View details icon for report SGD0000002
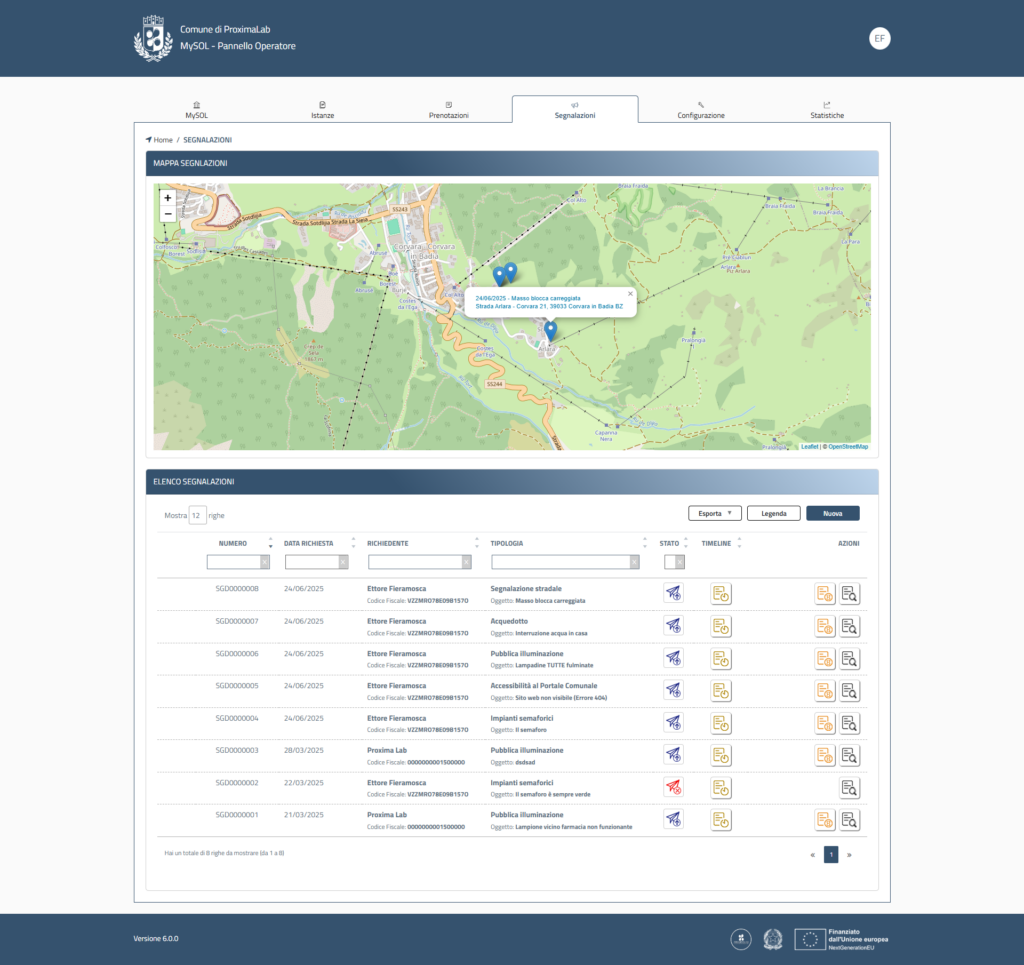 click(x=849, y=788)
